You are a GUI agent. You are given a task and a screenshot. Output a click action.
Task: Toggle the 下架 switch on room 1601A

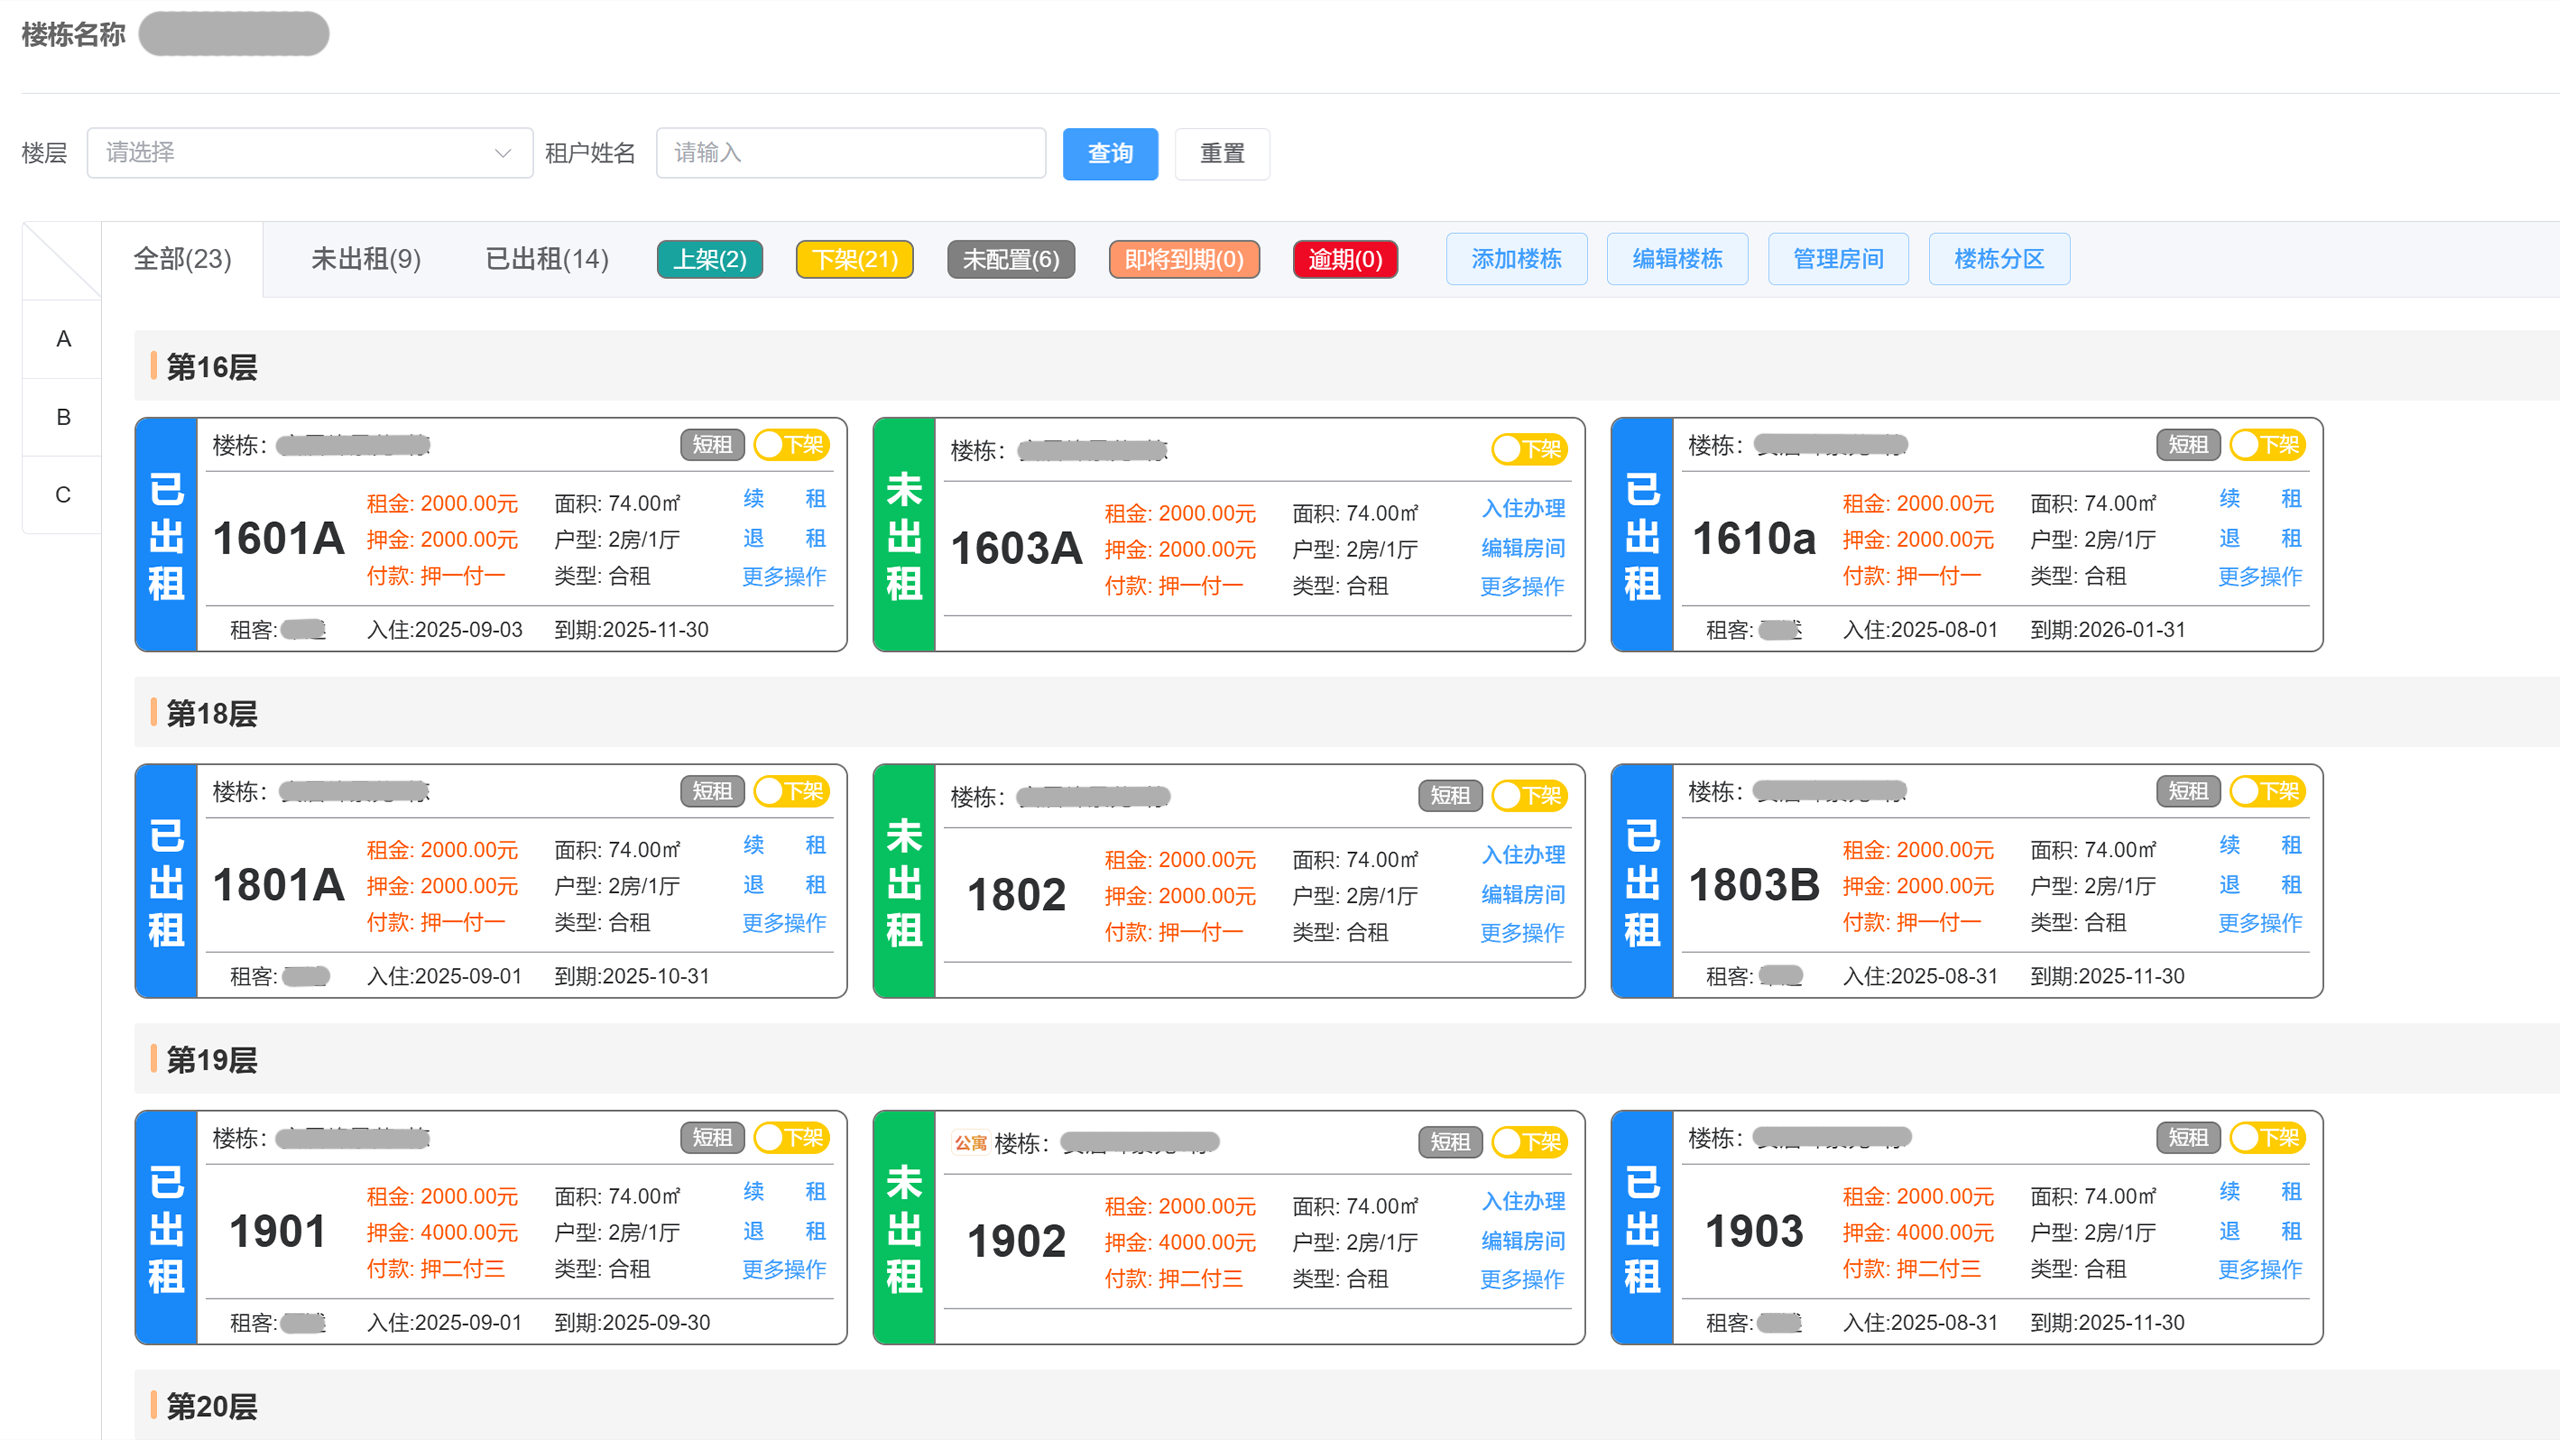tap(791, 444)
